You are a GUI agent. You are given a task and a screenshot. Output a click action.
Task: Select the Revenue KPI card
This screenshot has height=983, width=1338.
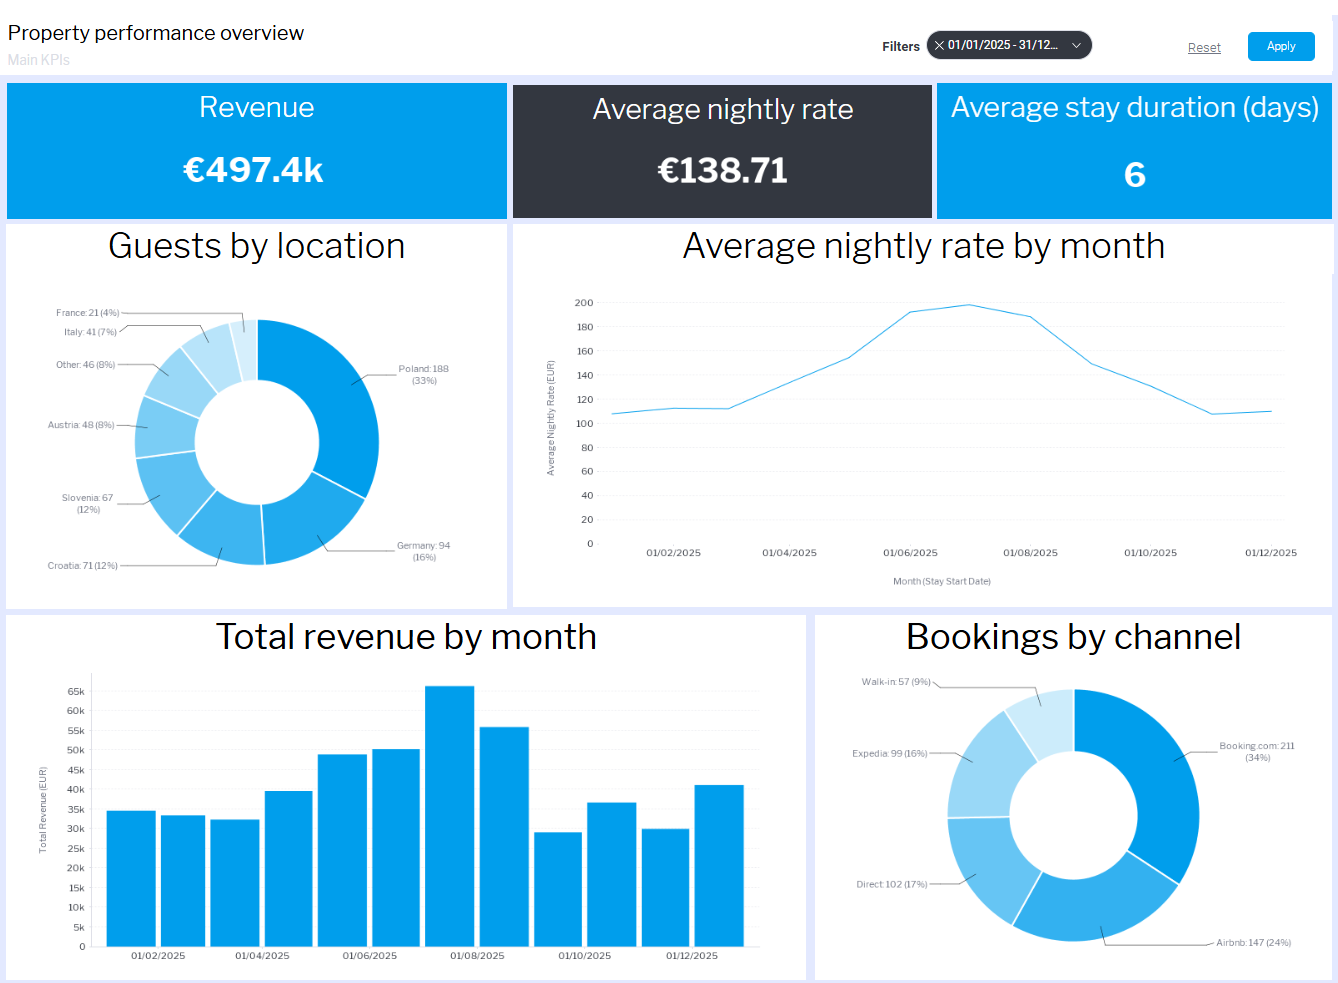click(257, 150)
